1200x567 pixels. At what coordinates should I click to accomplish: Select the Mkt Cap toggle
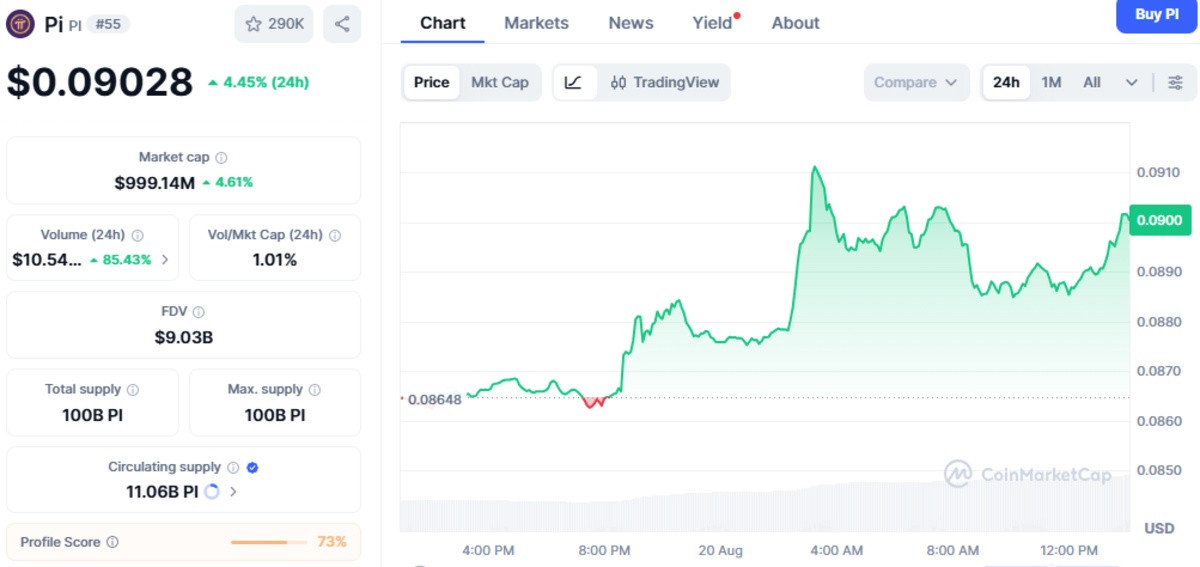pos(500,83)
